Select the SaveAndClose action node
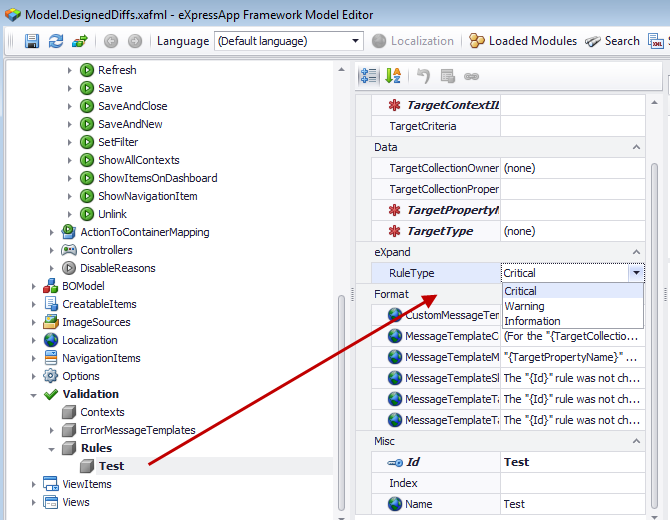The image size is (670, 520). 132,106
